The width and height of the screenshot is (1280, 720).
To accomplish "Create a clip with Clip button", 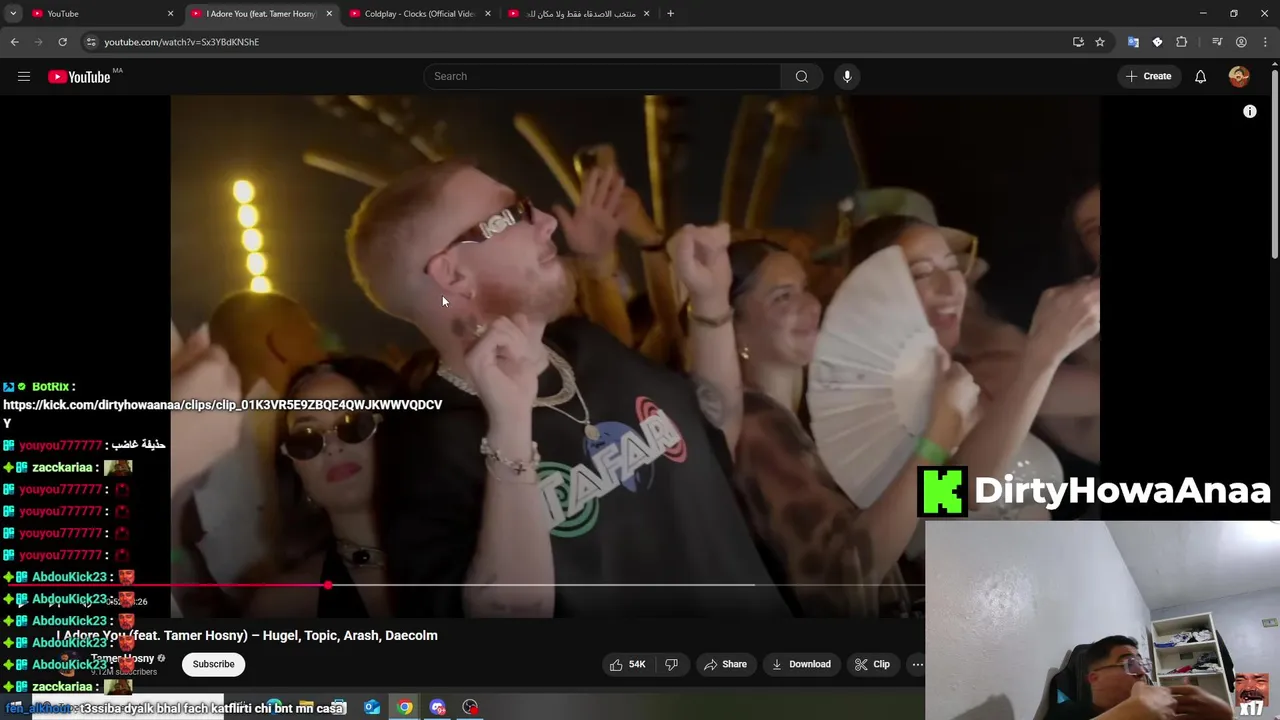I will pyautogui.click(x=872, y=664).
